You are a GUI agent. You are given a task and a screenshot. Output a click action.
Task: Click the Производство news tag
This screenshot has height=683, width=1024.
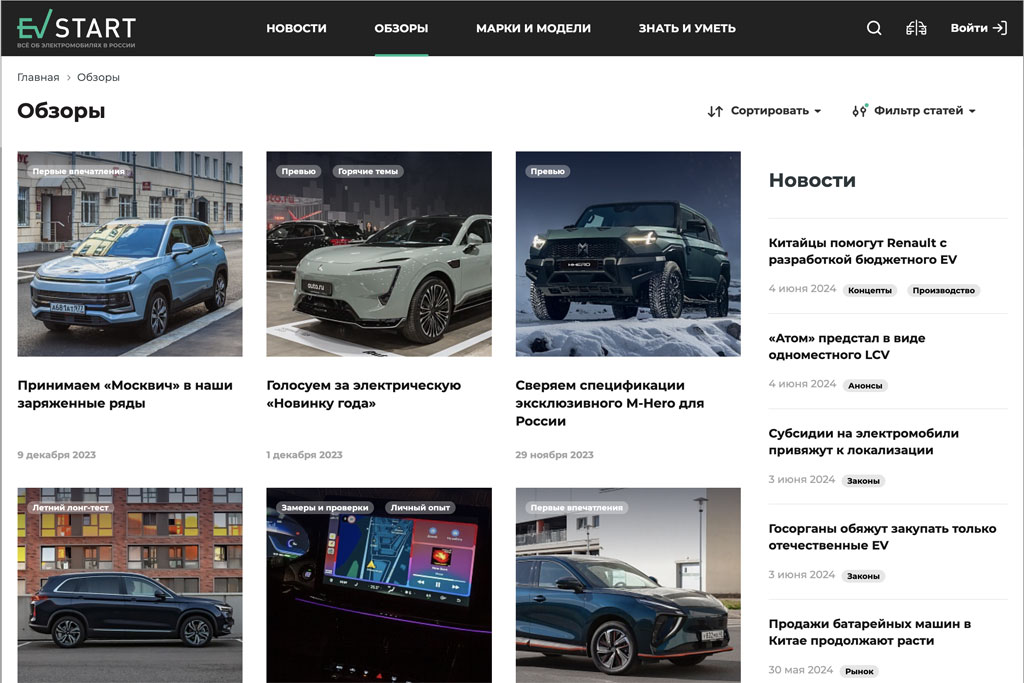point(943,291)
